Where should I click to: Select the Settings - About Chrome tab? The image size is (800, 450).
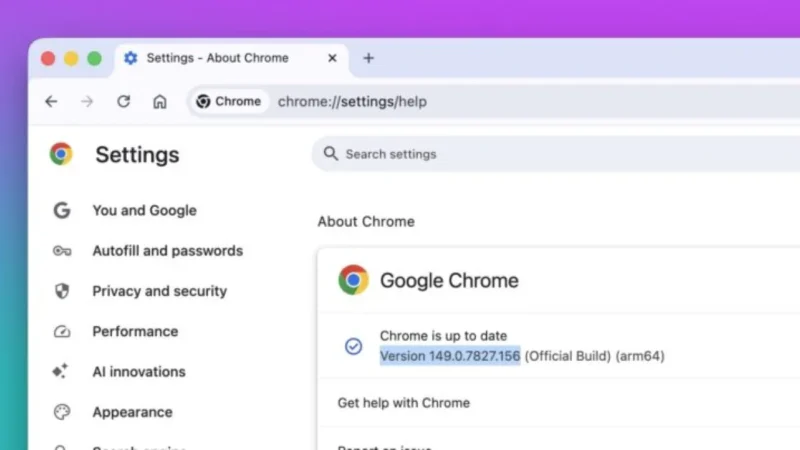pyautogui.click(x=231, y=59)
